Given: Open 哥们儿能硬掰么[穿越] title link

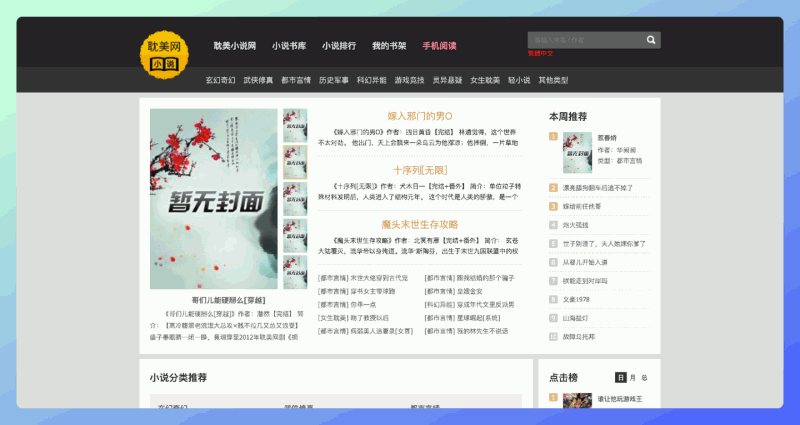Looking at the screenshot, I should point(228,301).
